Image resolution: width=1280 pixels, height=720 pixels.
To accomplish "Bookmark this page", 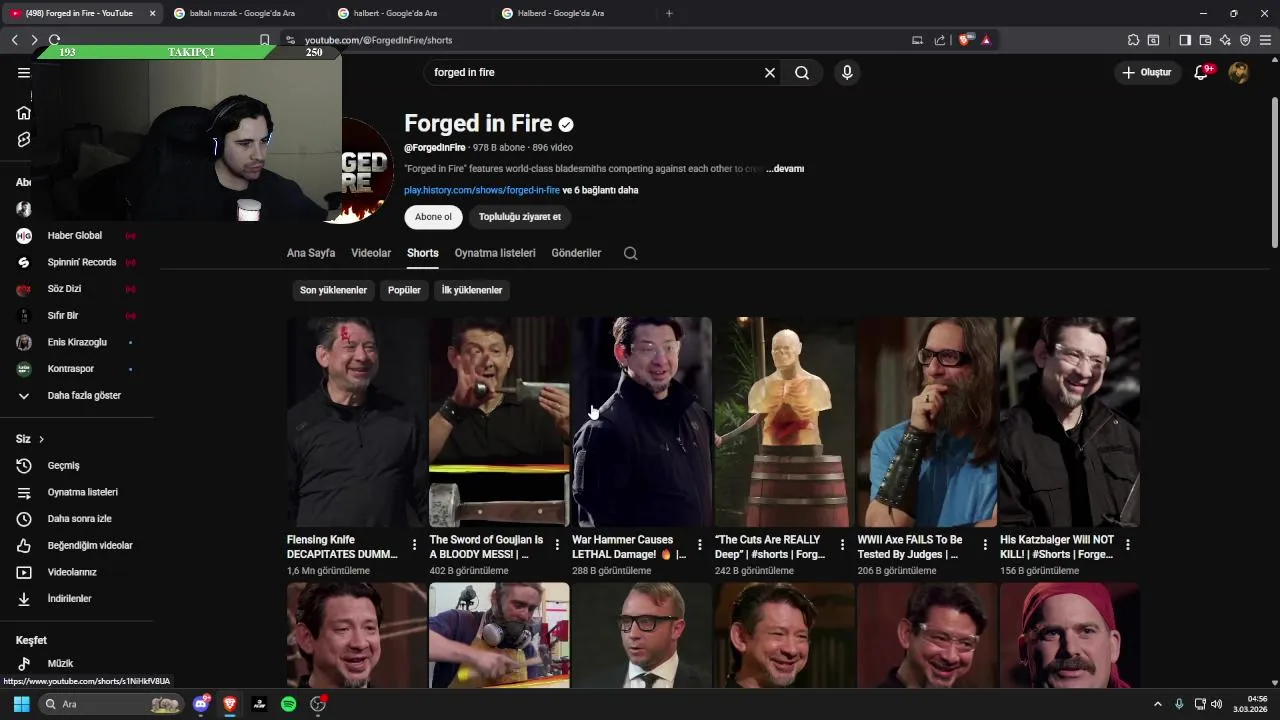I will [x=264, y=40].
